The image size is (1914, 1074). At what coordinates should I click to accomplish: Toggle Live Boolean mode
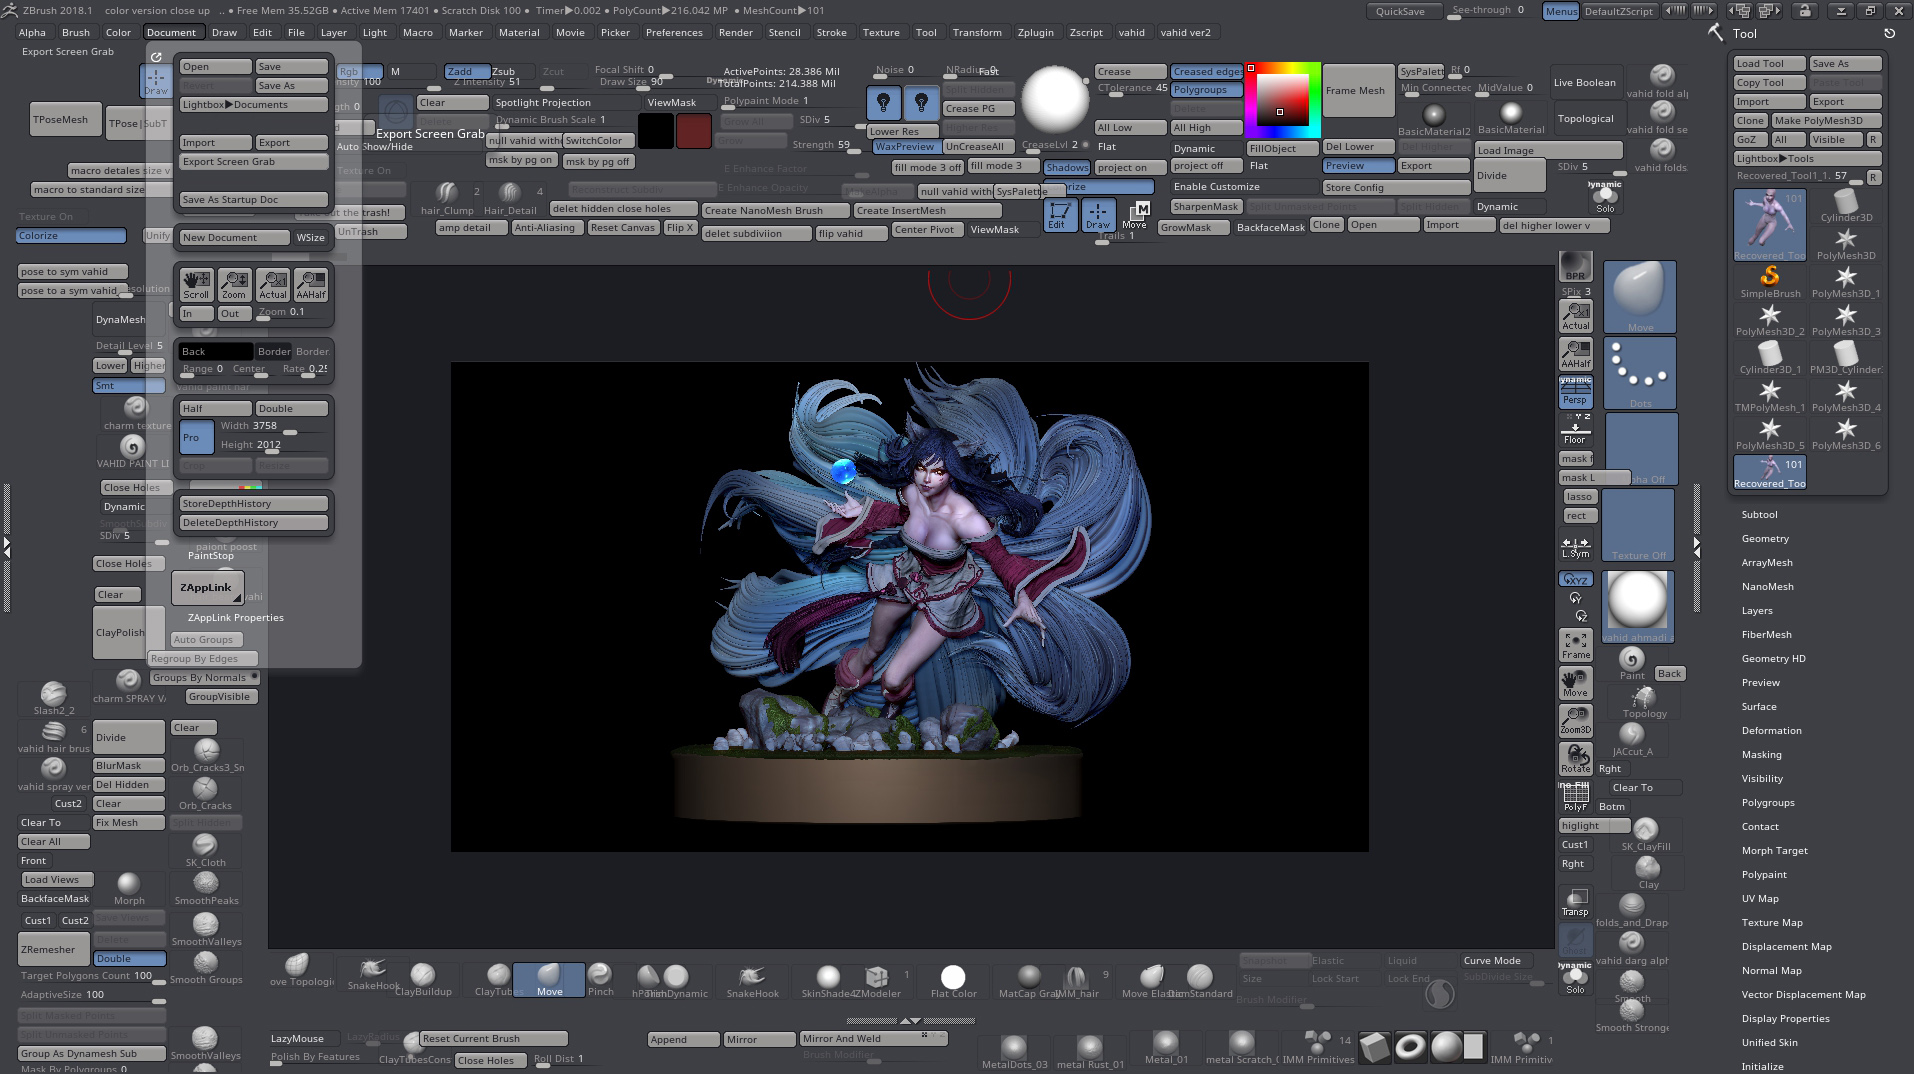pyautogui.click(x=1584, y=83)
